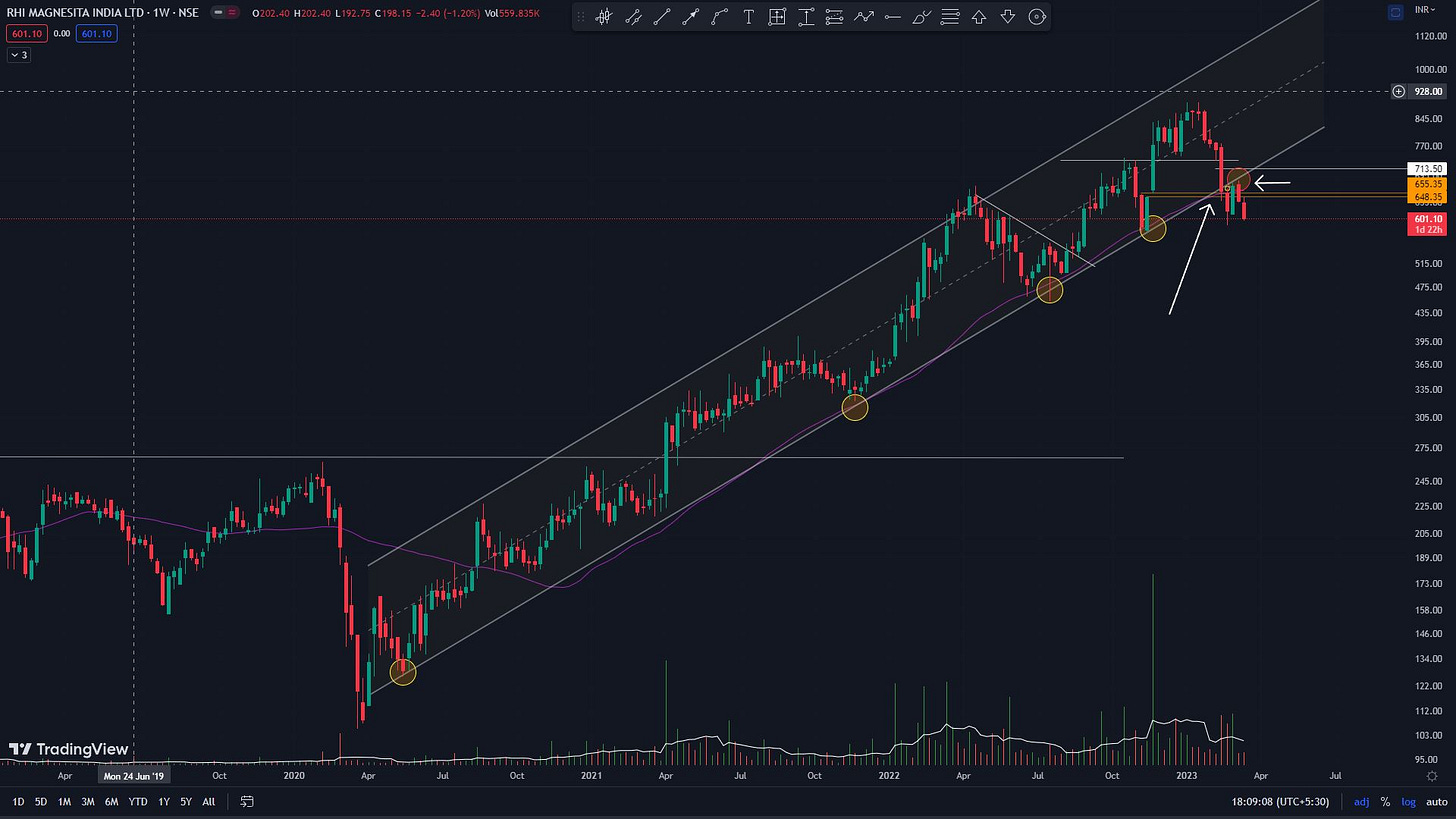Grab the drawing toolbar drag handle
Image resolution: width=1456 pixels, height=819 pixels.
581,17
